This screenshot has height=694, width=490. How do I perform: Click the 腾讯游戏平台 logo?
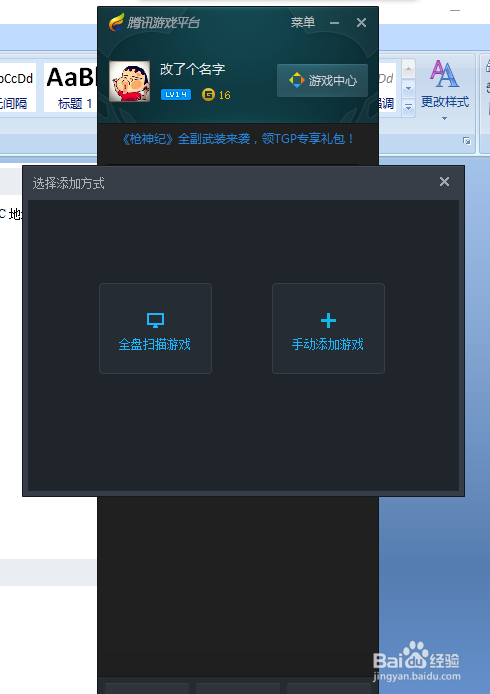pos(154,22)
